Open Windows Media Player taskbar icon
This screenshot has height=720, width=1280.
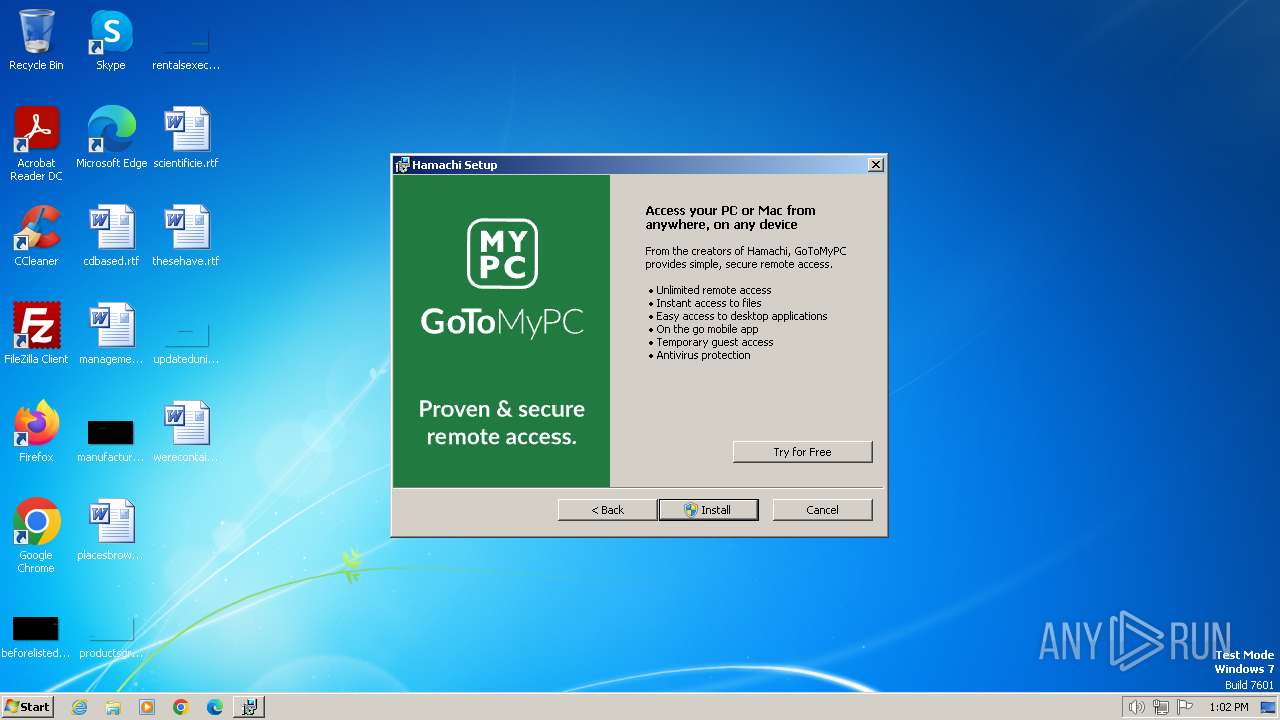click(147, 707)
